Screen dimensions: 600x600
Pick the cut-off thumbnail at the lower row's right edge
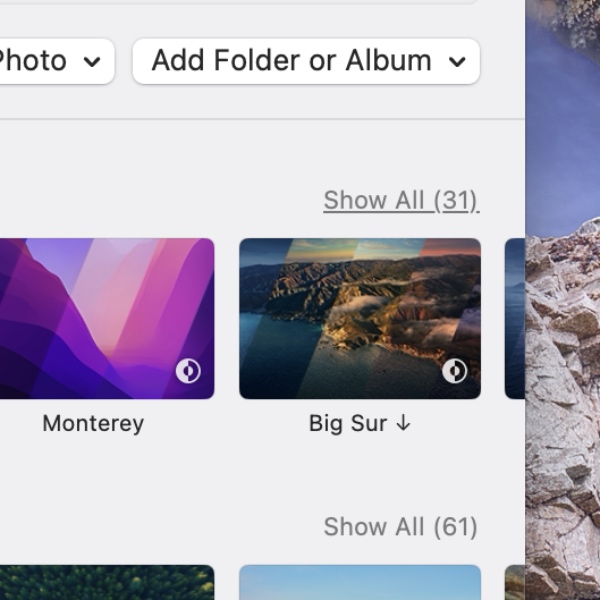pos(514,582)
